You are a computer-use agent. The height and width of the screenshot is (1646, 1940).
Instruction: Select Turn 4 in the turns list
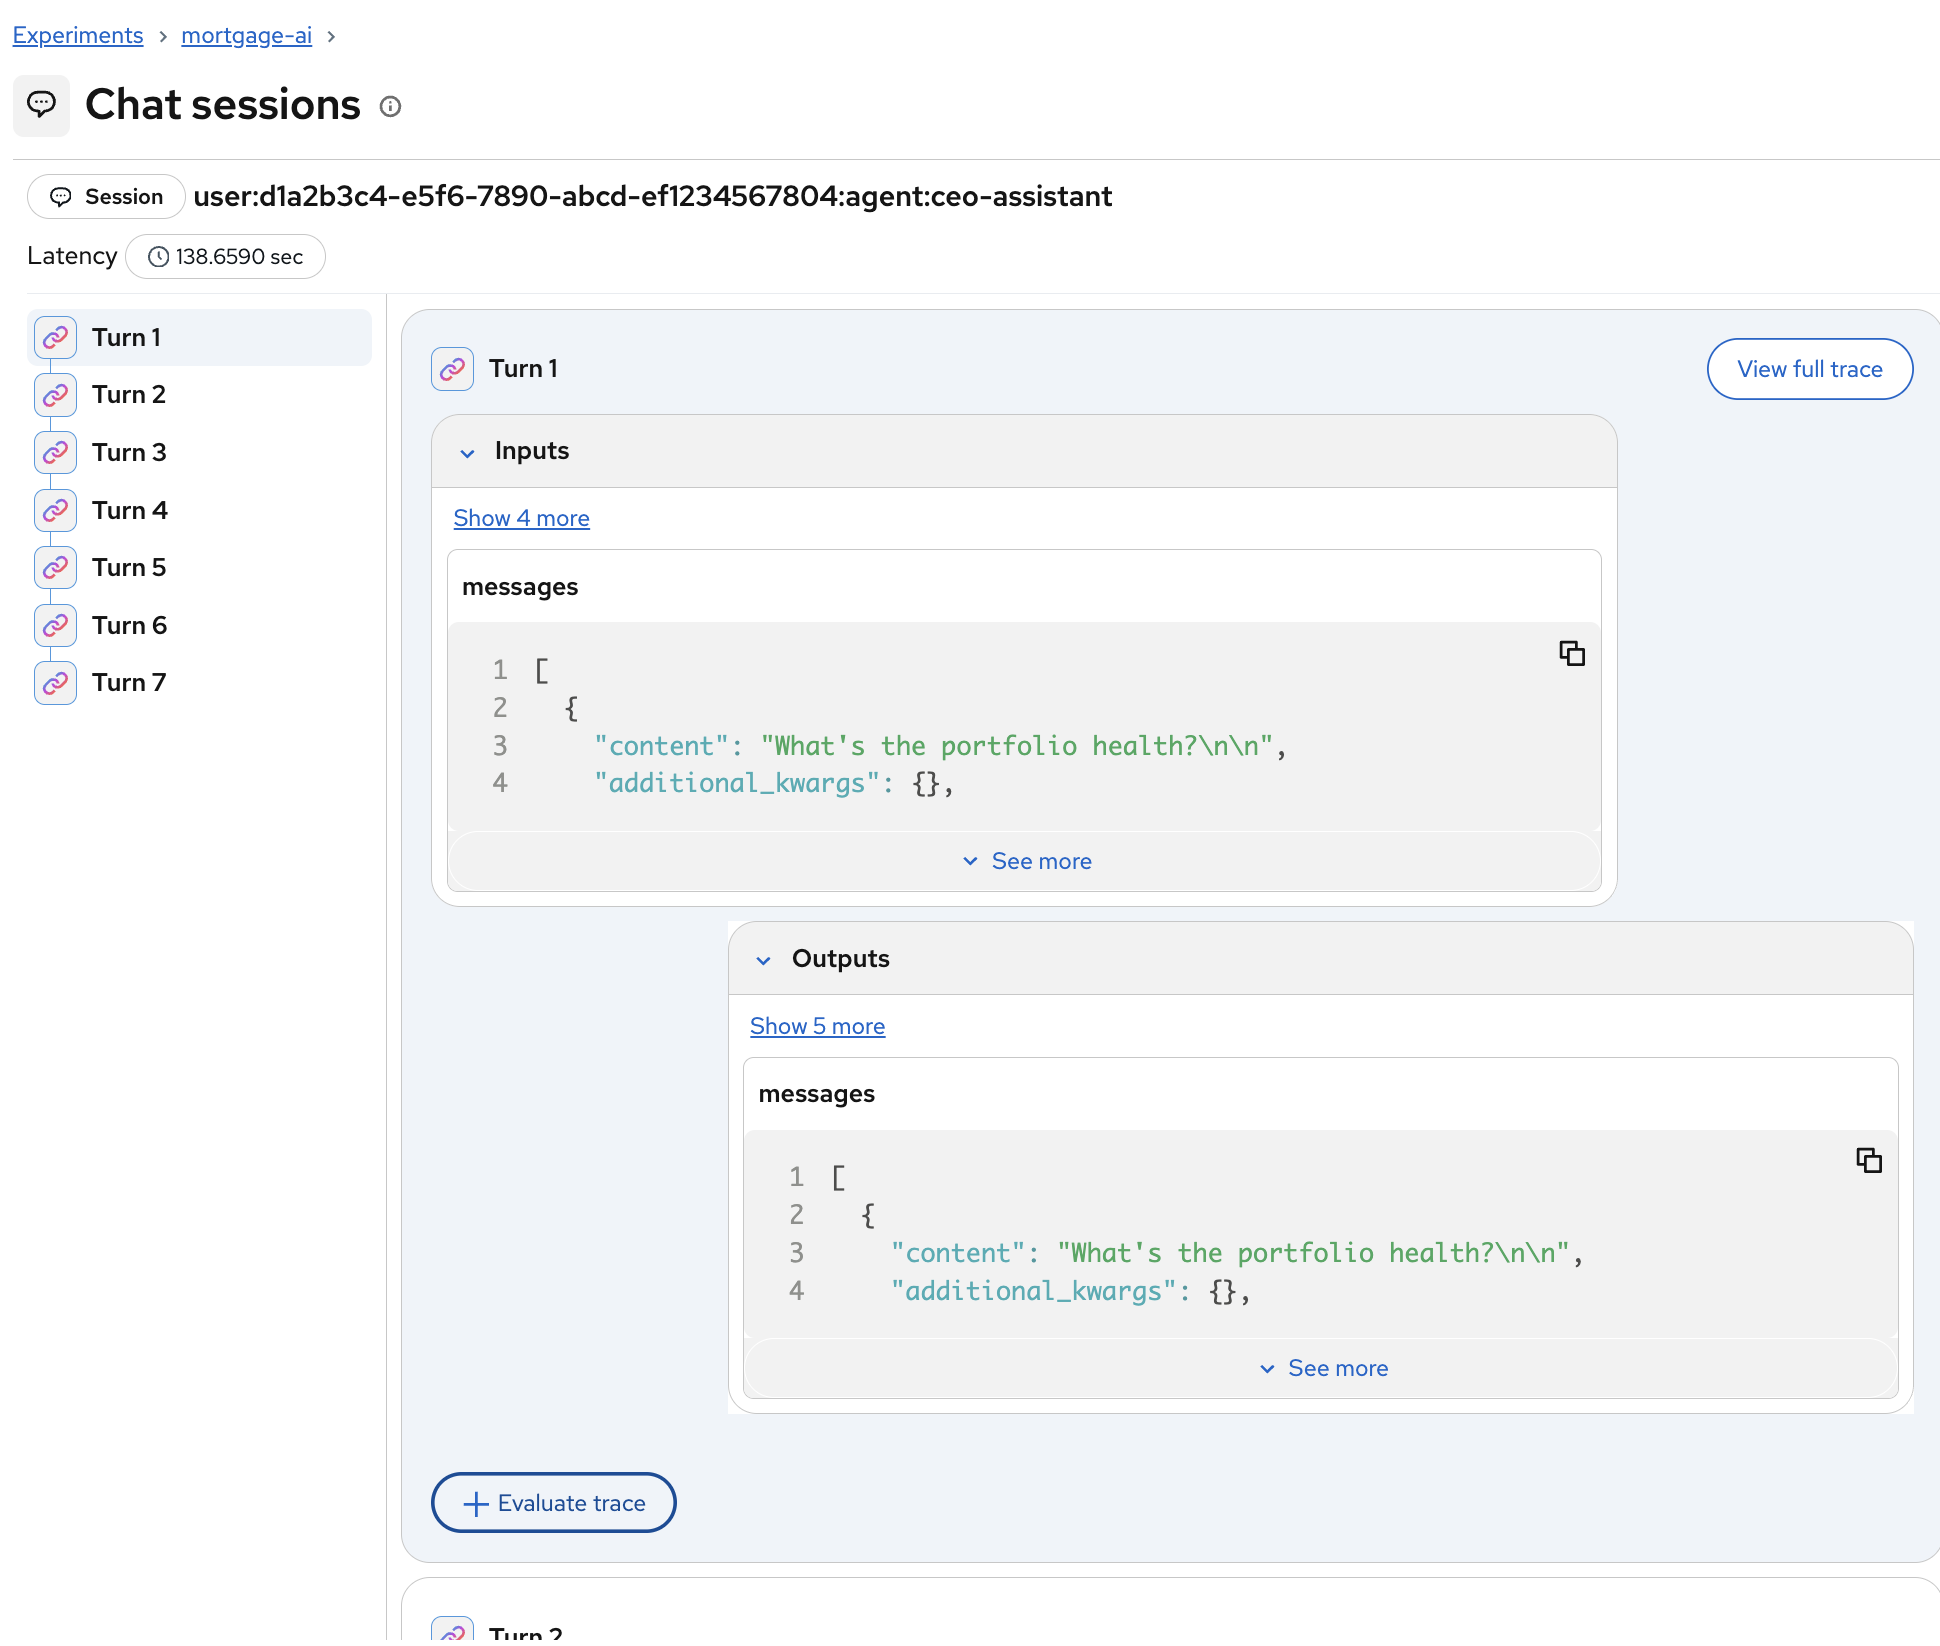click(129, 511)
